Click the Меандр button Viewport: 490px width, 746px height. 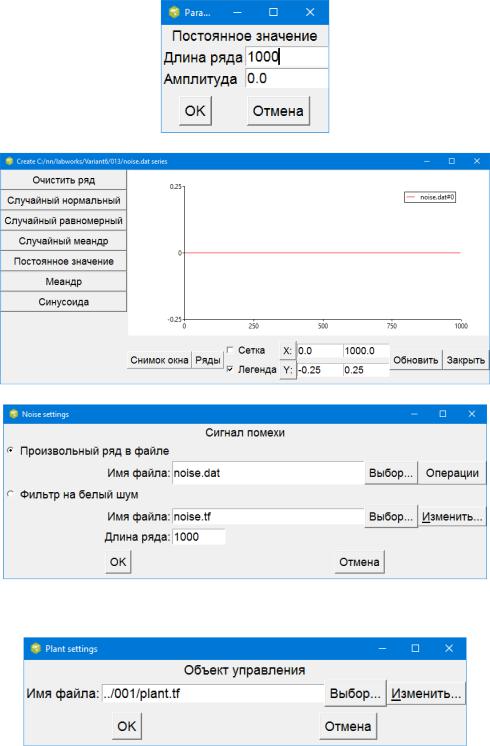click(63, 282)
